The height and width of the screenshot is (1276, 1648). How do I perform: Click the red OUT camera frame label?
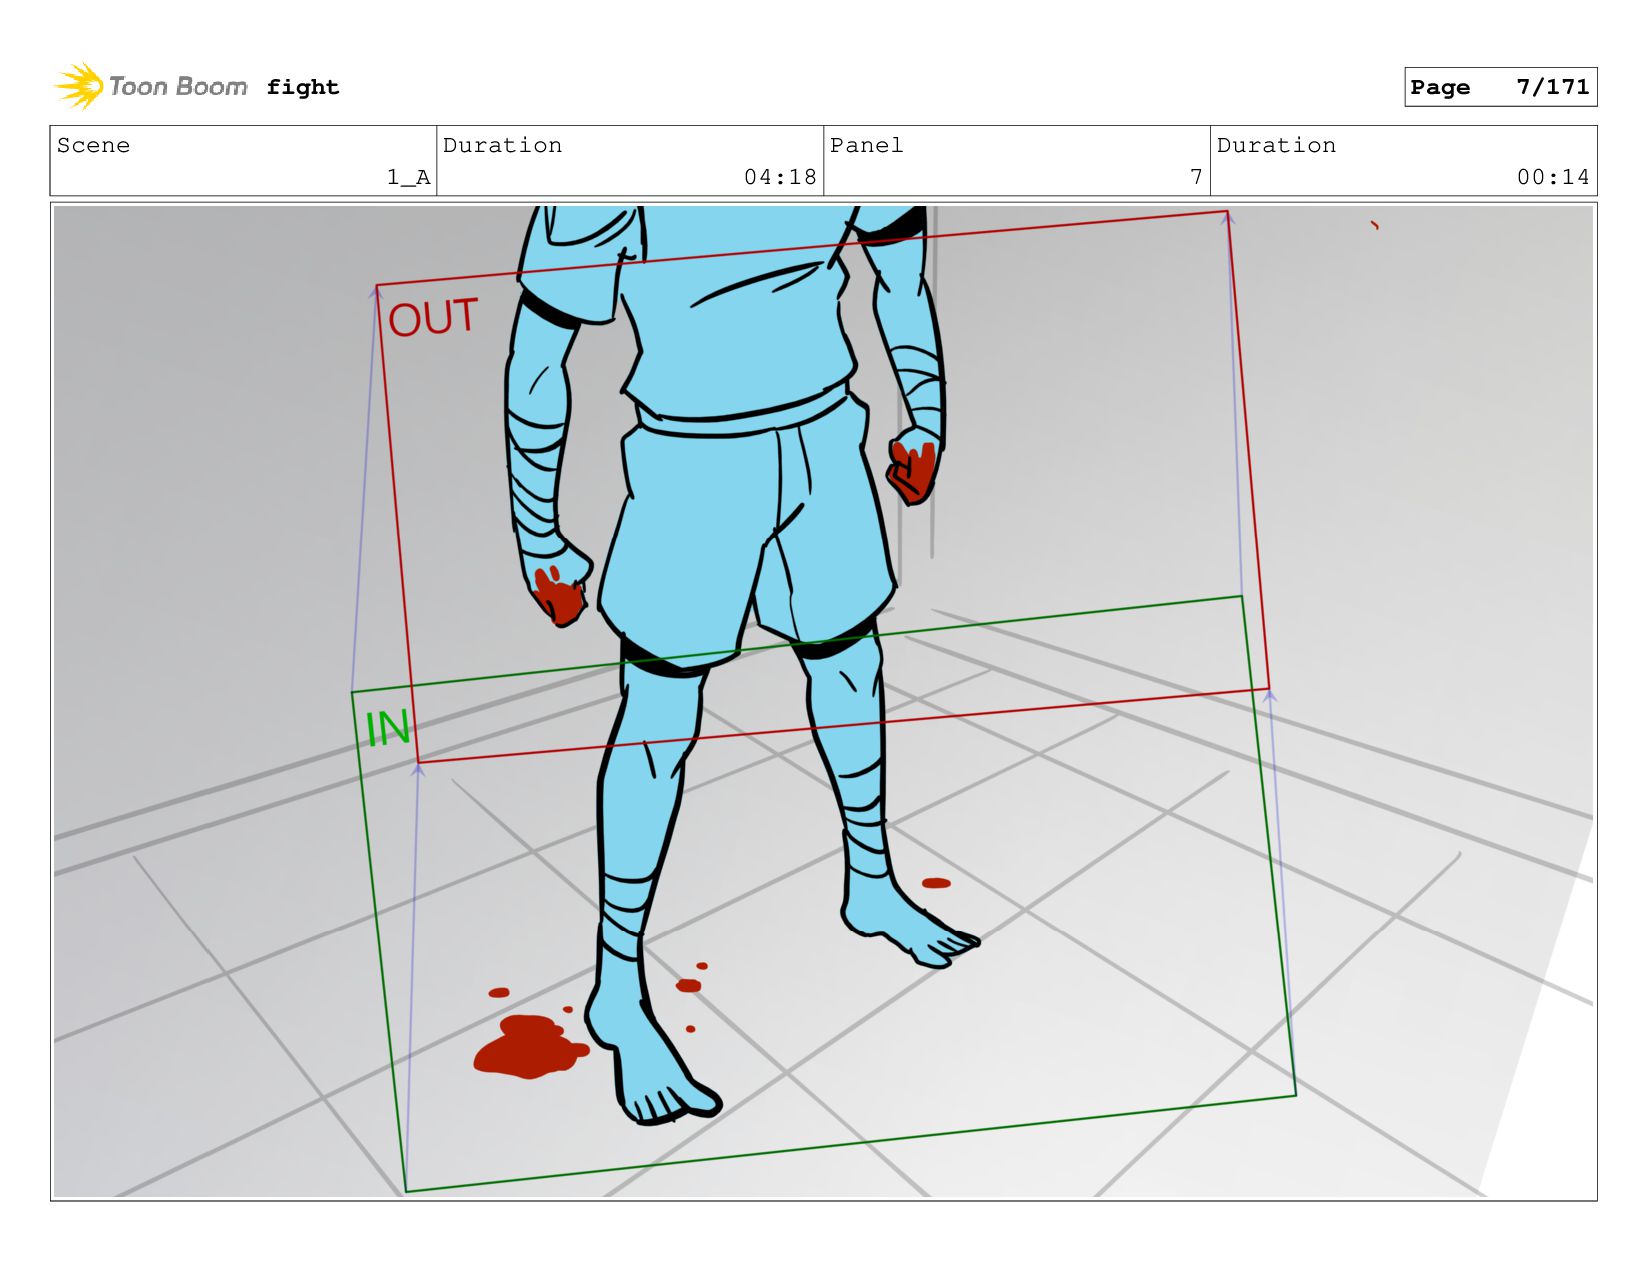coord(433,317)
